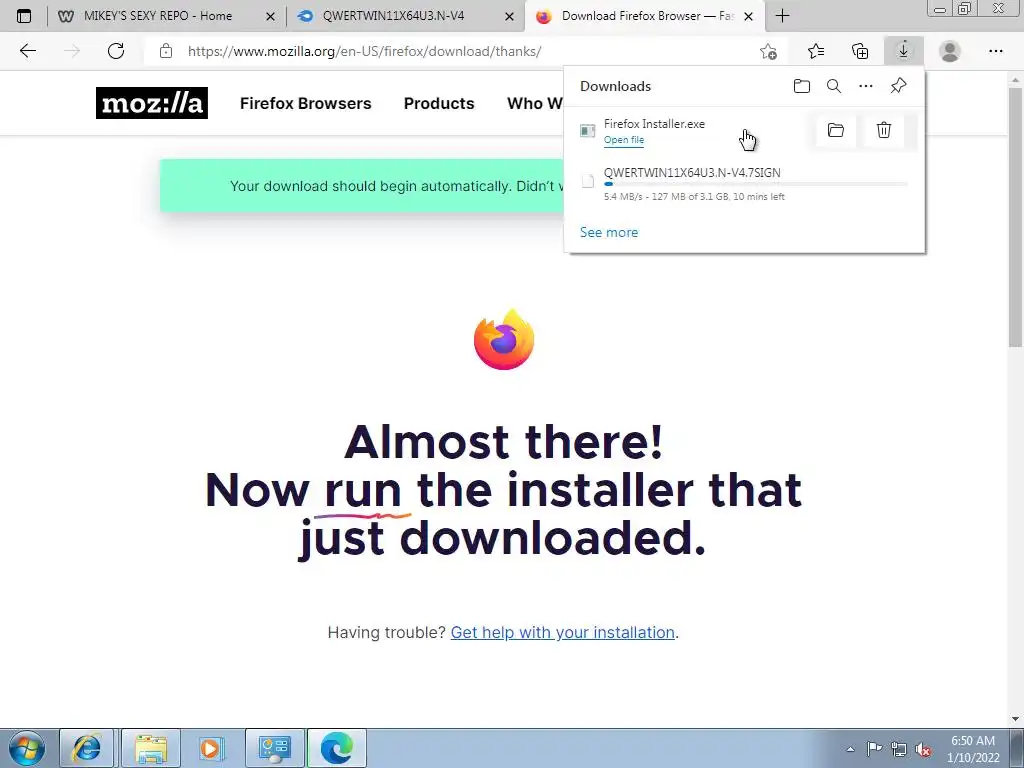The height and width of the screenshot is (768, 1024).
Task: Click See more in Downloads
Action: [x=609, y=232]
